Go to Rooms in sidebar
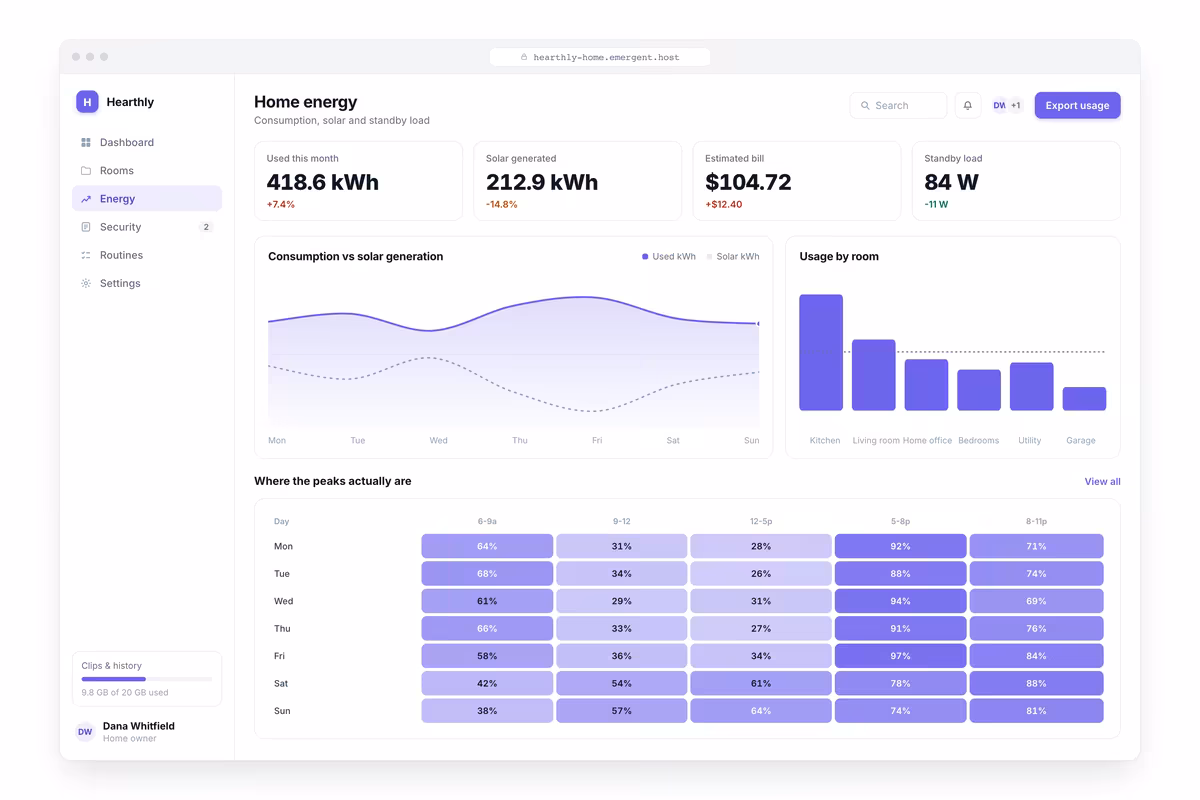Image resolution: width=1200 pixels, height=800 pixels. (147, 170)
